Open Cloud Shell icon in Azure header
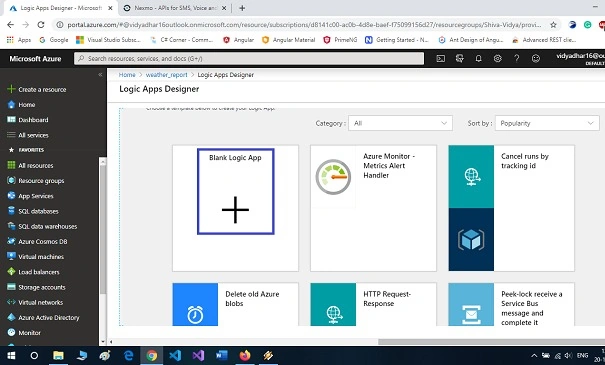Viewport: 605px width, 365px height. point(440,59)
